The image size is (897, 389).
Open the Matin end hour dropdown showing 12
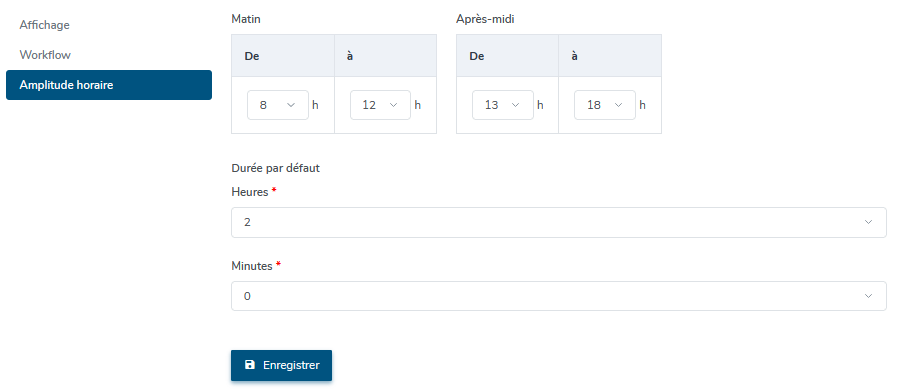pos(380,105)
